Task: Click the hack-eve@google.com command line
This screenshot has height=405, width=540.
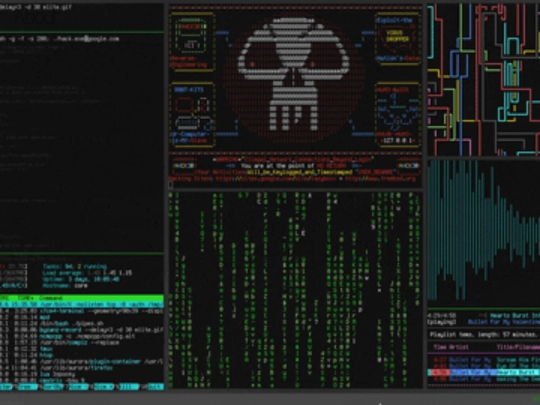Action: 59,39
